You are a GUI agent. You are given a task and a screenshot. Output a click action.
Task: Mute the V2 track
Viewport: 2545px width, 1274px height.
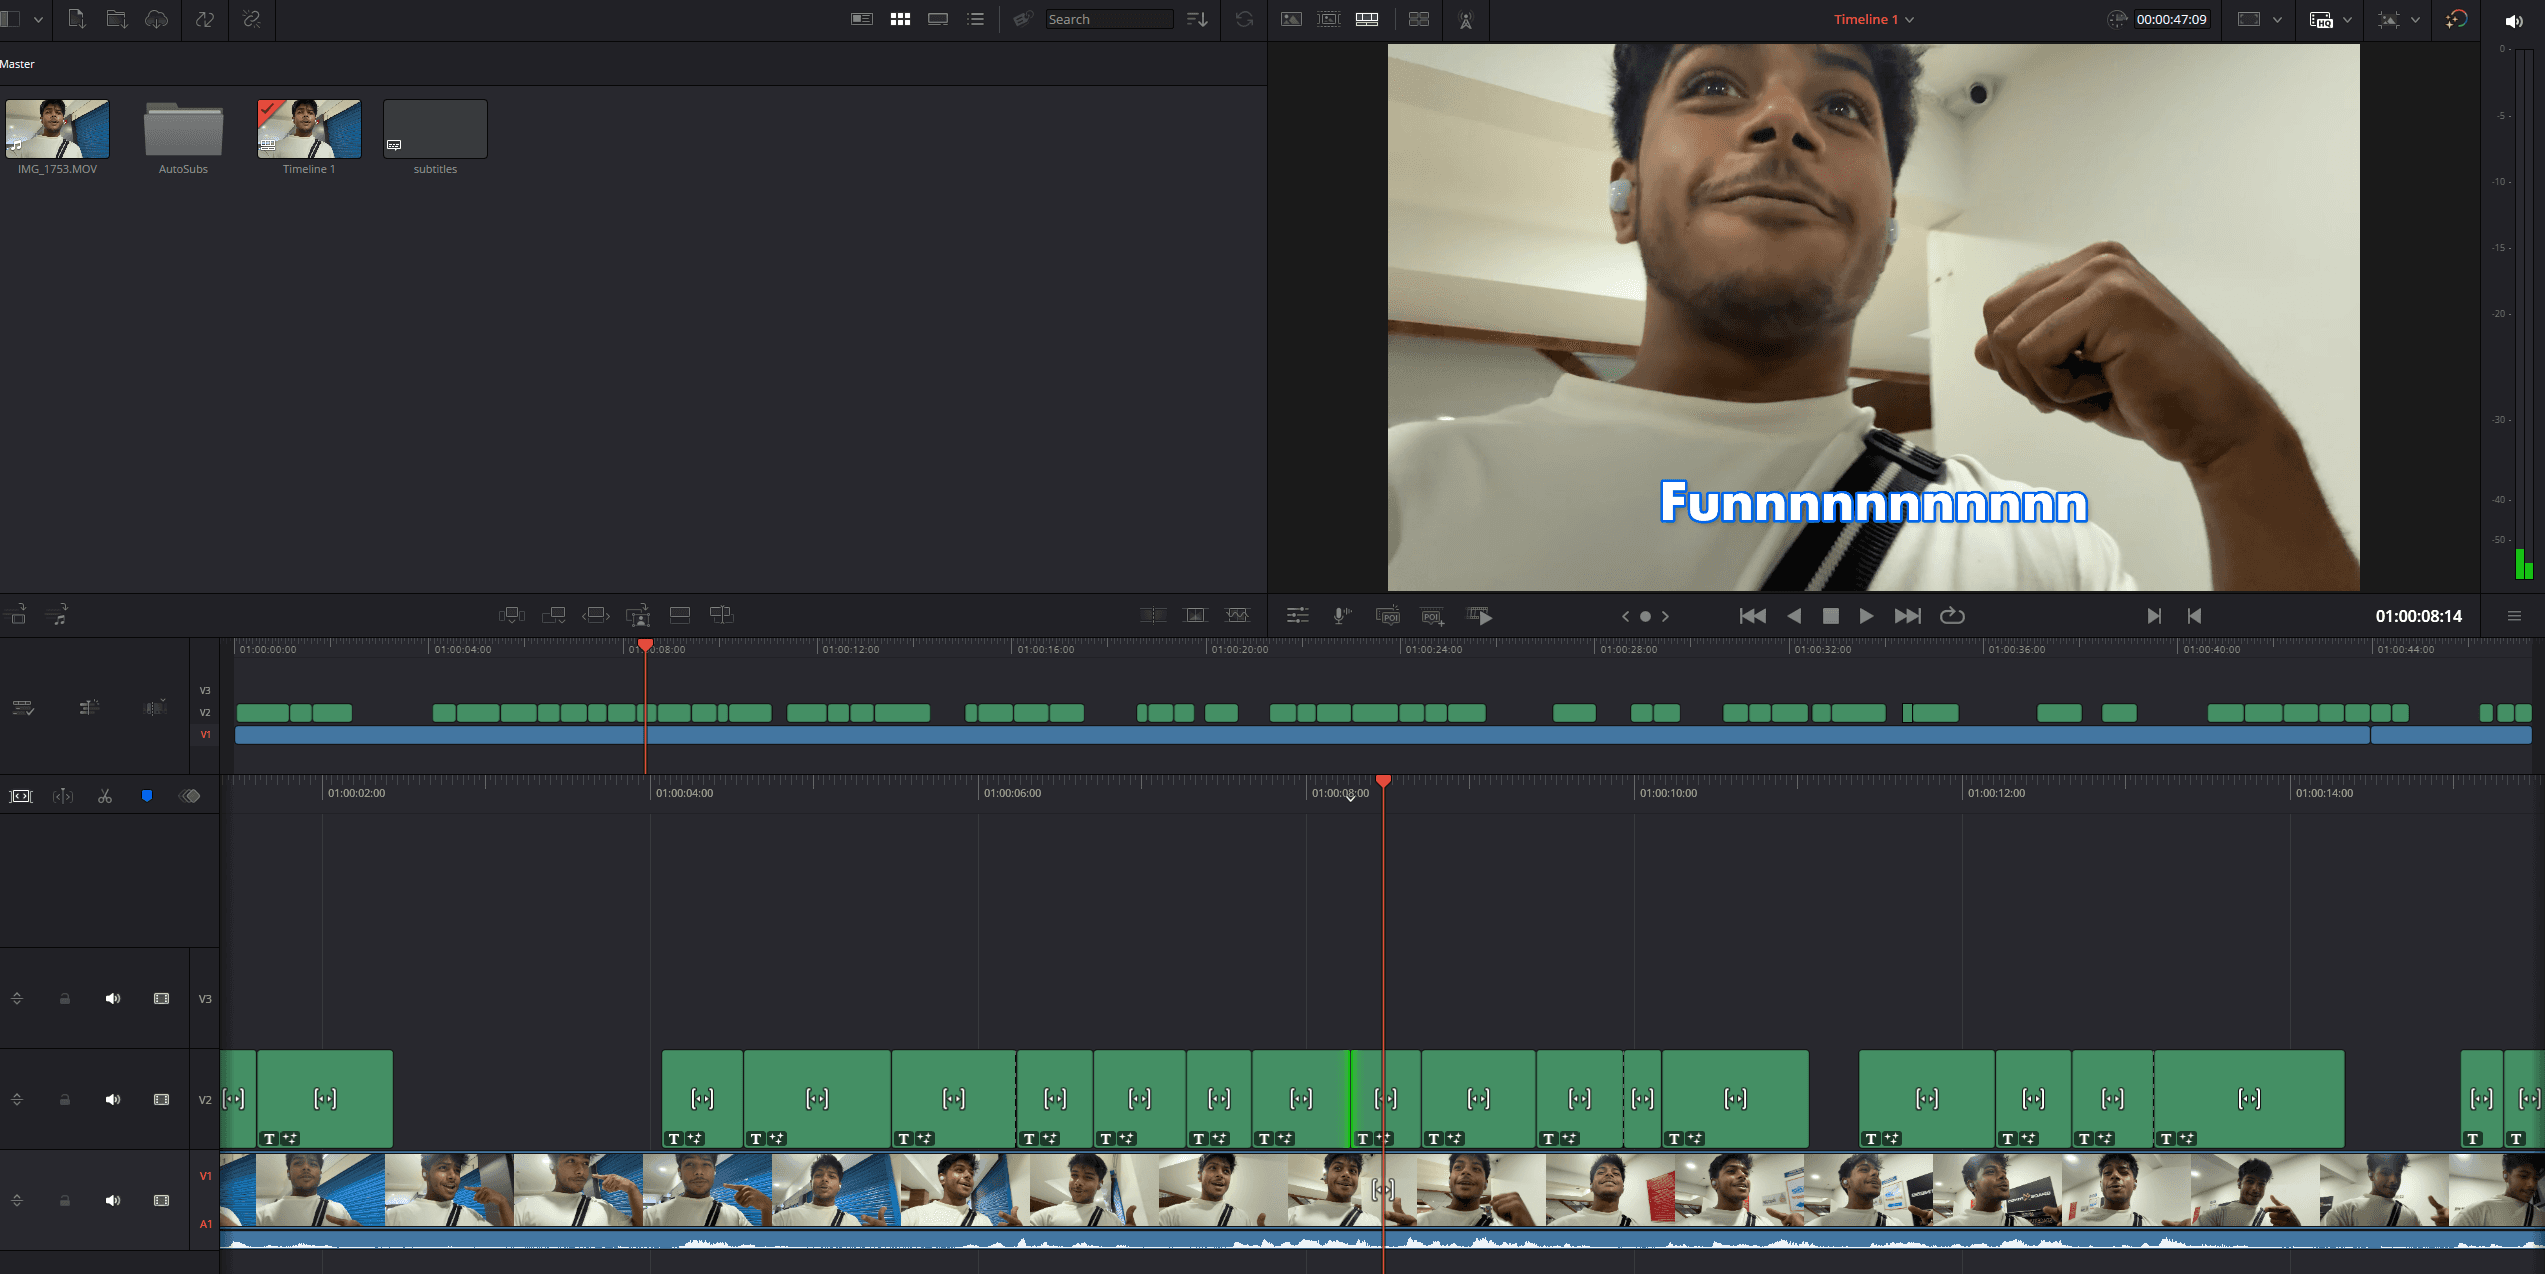113,1099
